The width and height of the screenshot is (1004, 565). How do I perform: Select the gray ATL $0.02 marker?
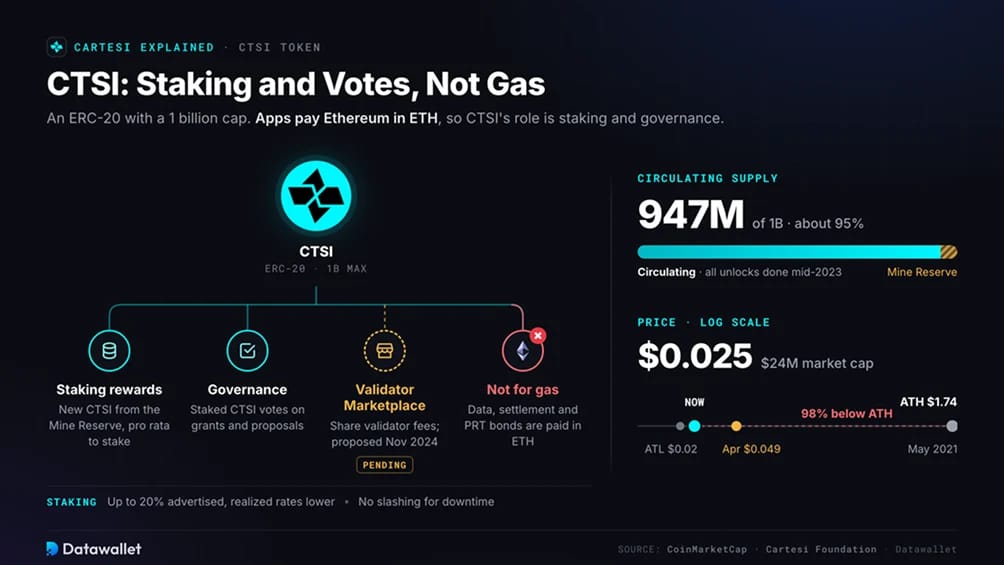coord(680,426)
